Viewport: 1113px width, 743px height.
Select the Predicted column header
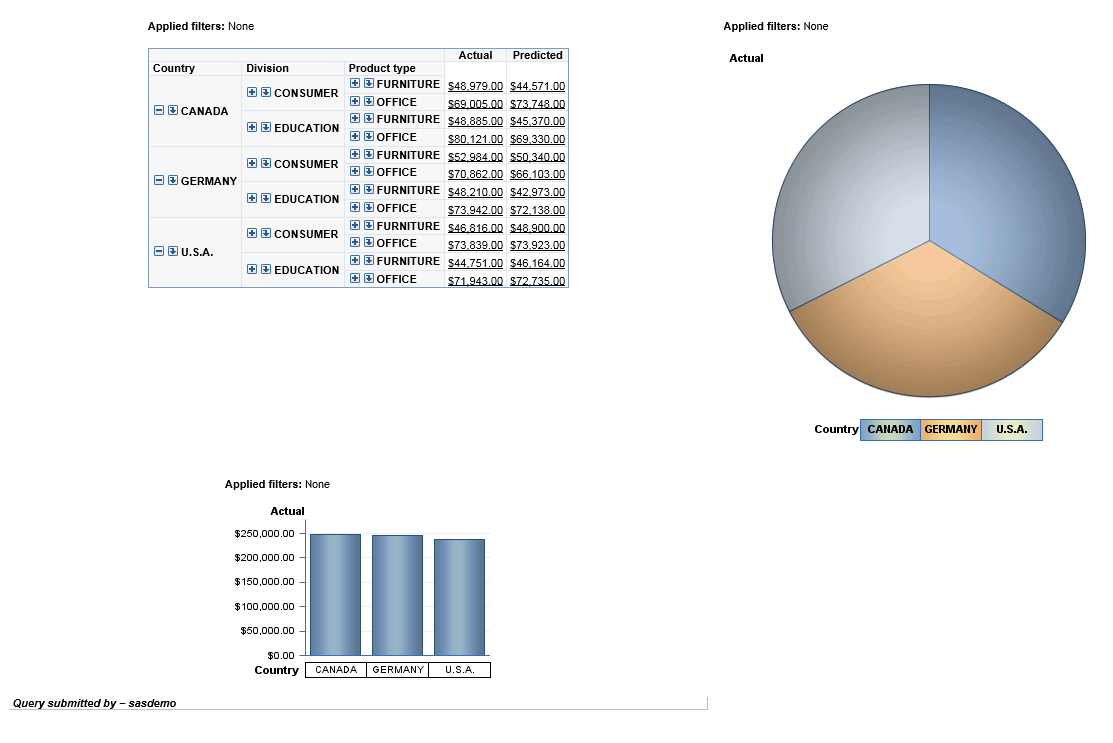pyautogui.click(x=537, y=55)
